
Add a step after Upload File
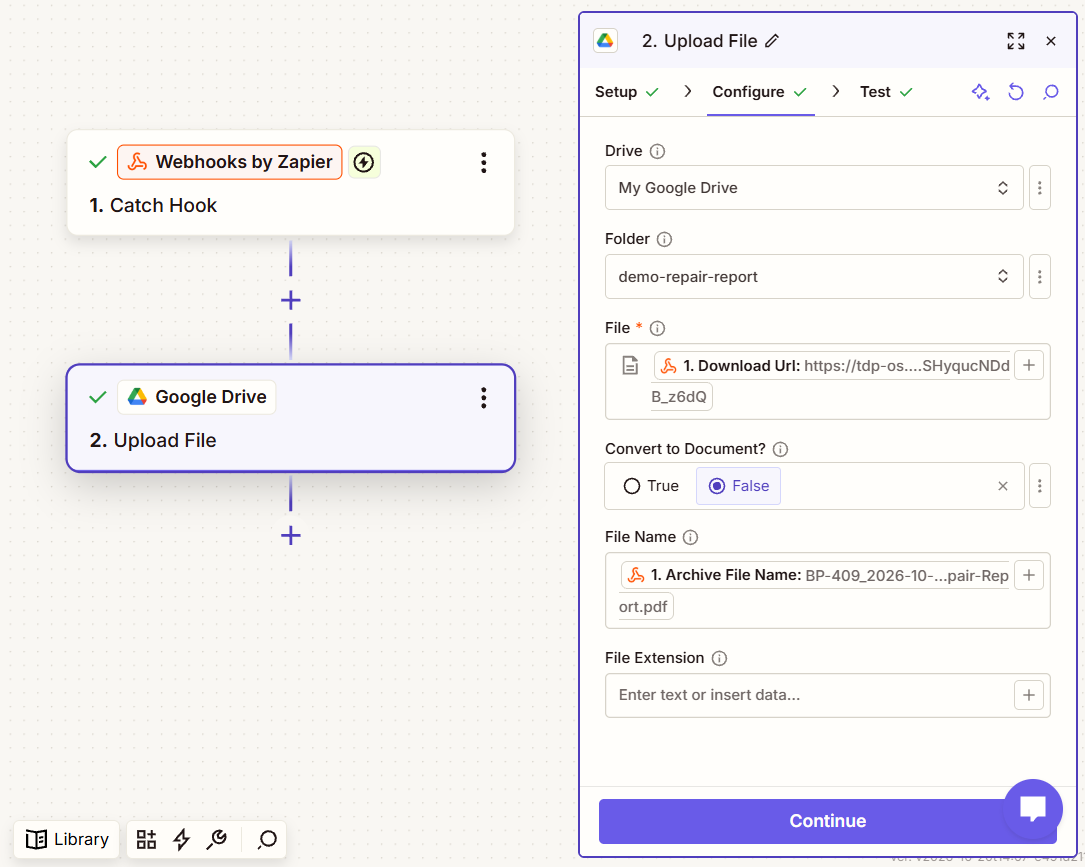point(291,535)
